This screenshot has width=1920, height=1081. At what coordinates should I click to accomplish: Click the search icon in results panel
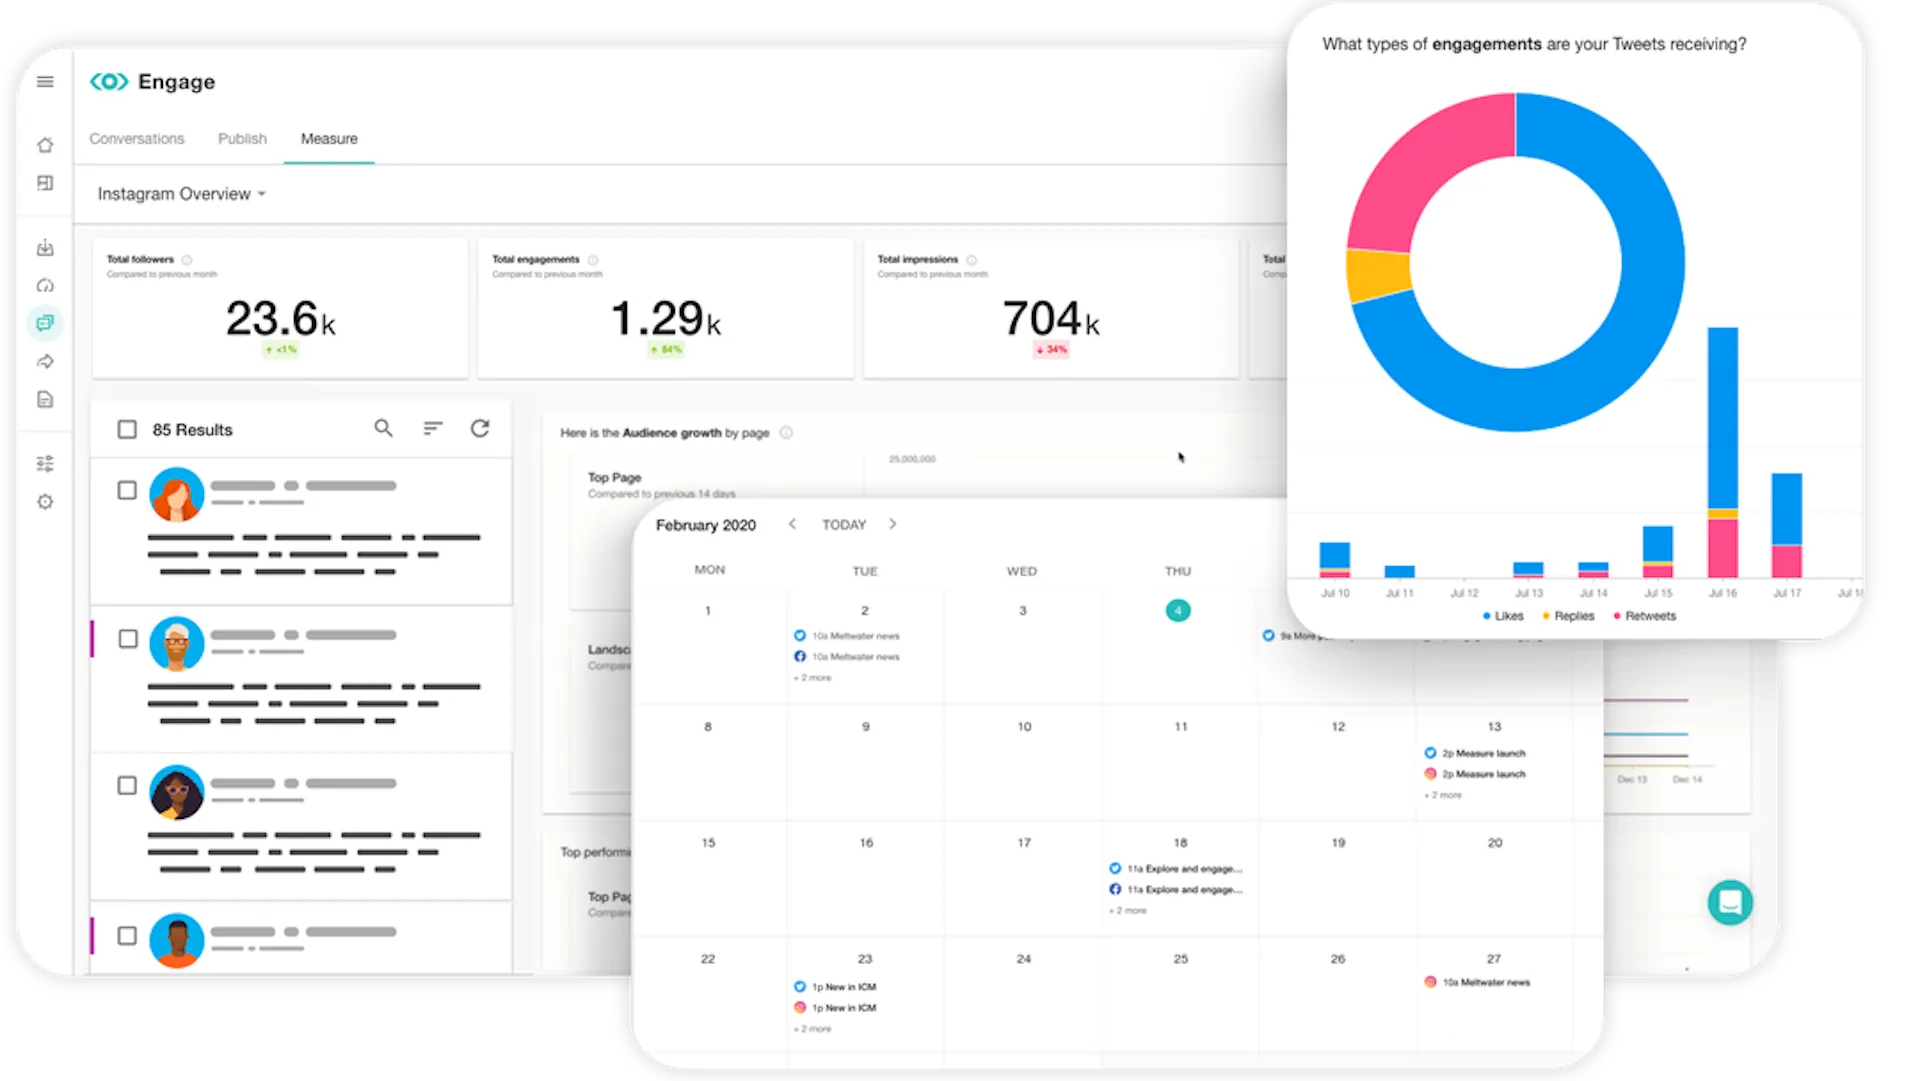pos(383,428)
